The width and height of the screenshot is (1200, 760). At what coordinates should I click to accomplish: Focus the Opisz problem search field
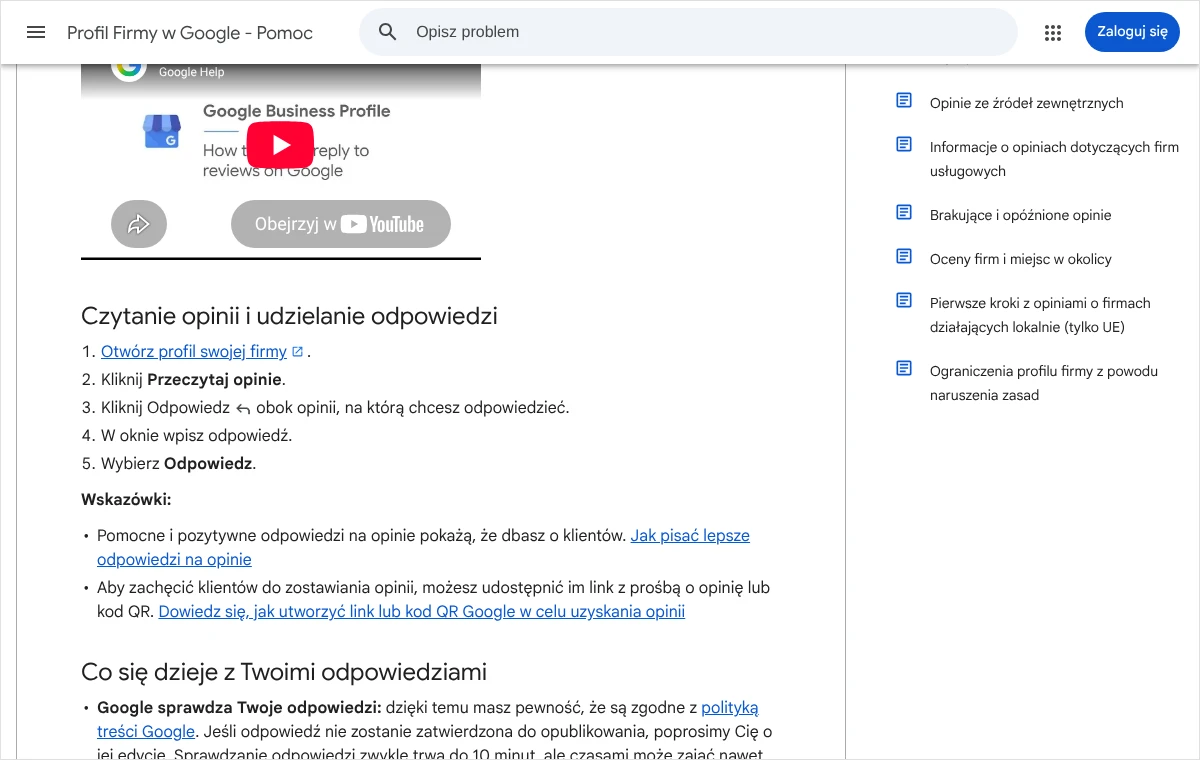point(688,32)
